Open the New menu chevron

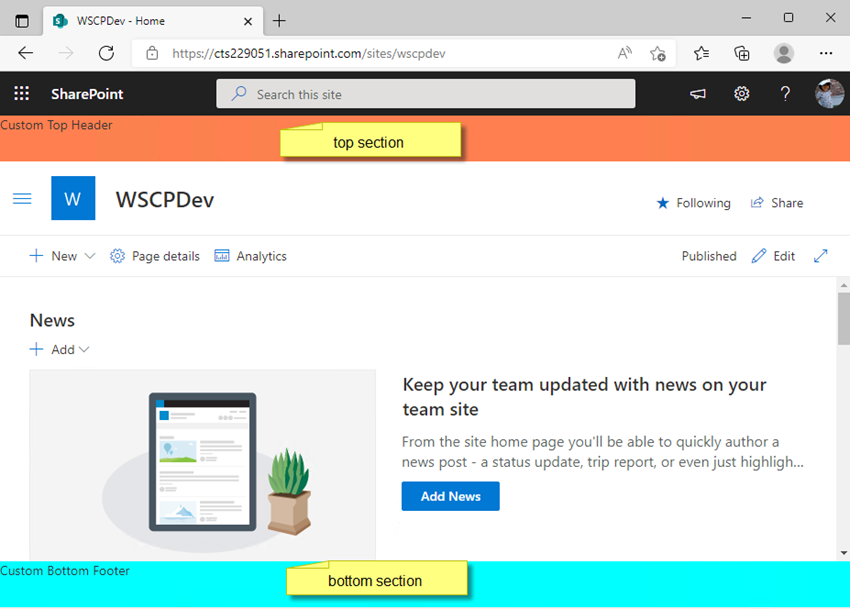(88, 256)
